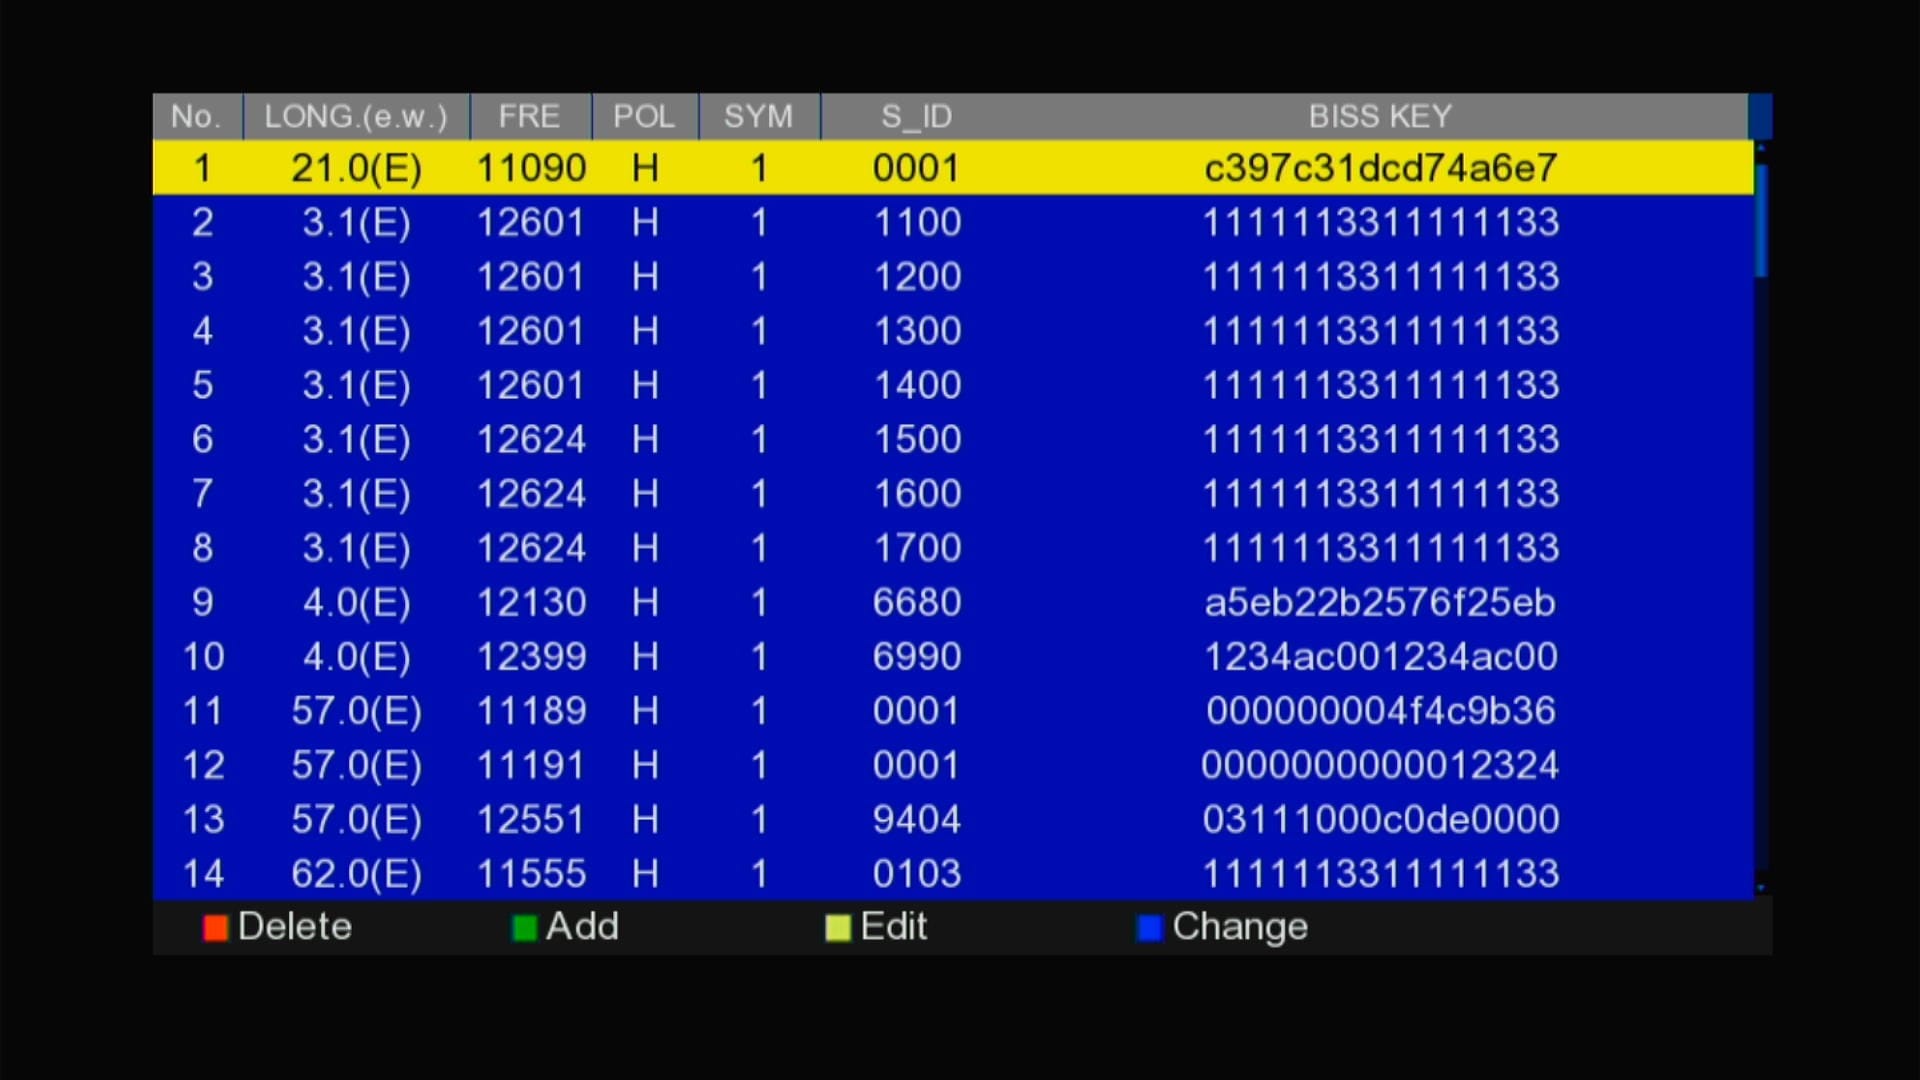Select row 11 key 000000004f4c9b36
Screen dimensions: 1920x1080
pyautogui.click(x=1380, y=711)
